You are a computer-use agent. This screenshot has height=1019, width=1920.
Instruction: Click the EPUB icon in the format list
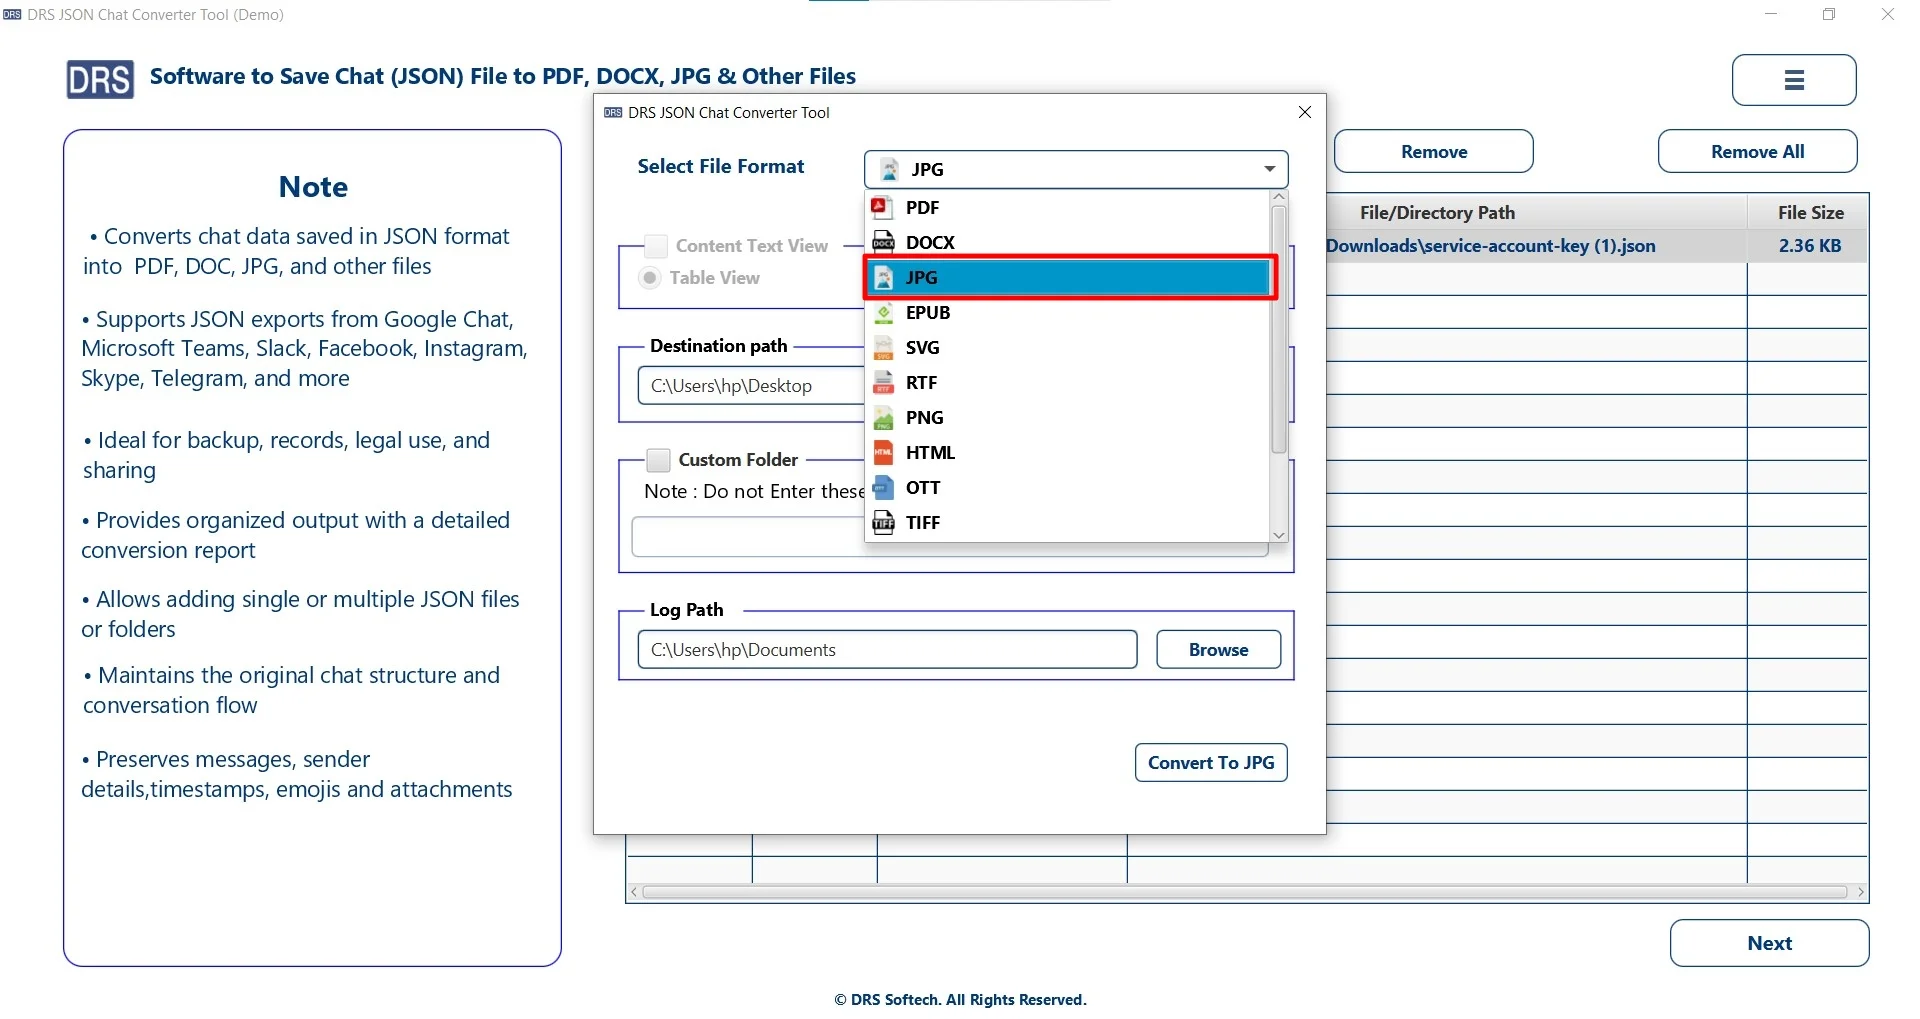(883, 313)
